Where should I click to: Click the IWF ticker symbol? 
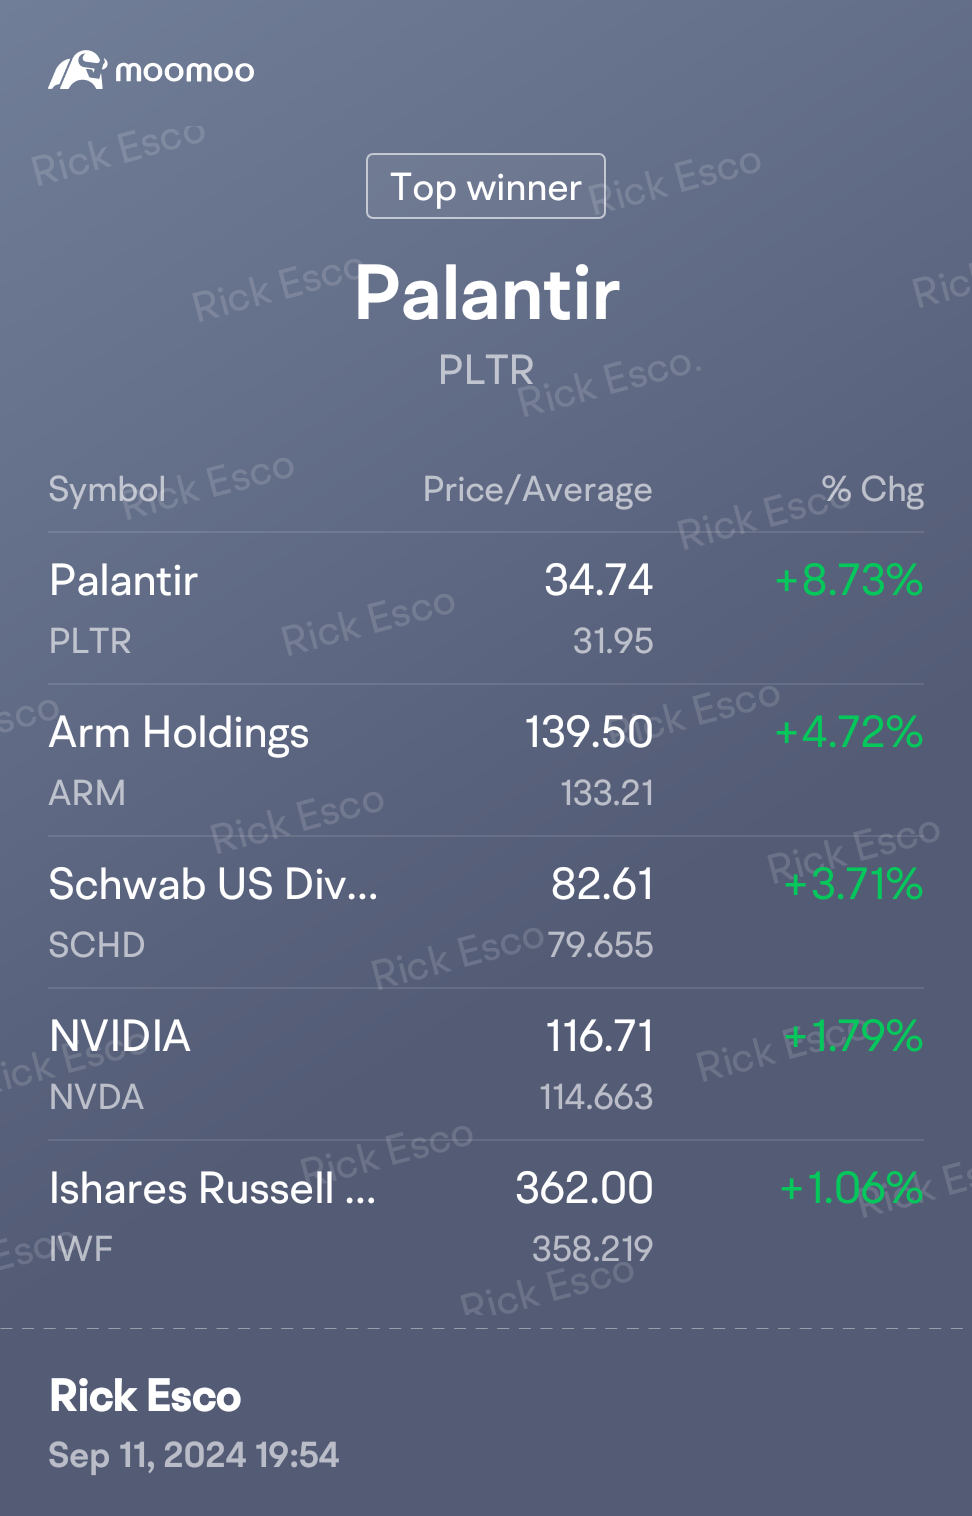pos(81,1249)
